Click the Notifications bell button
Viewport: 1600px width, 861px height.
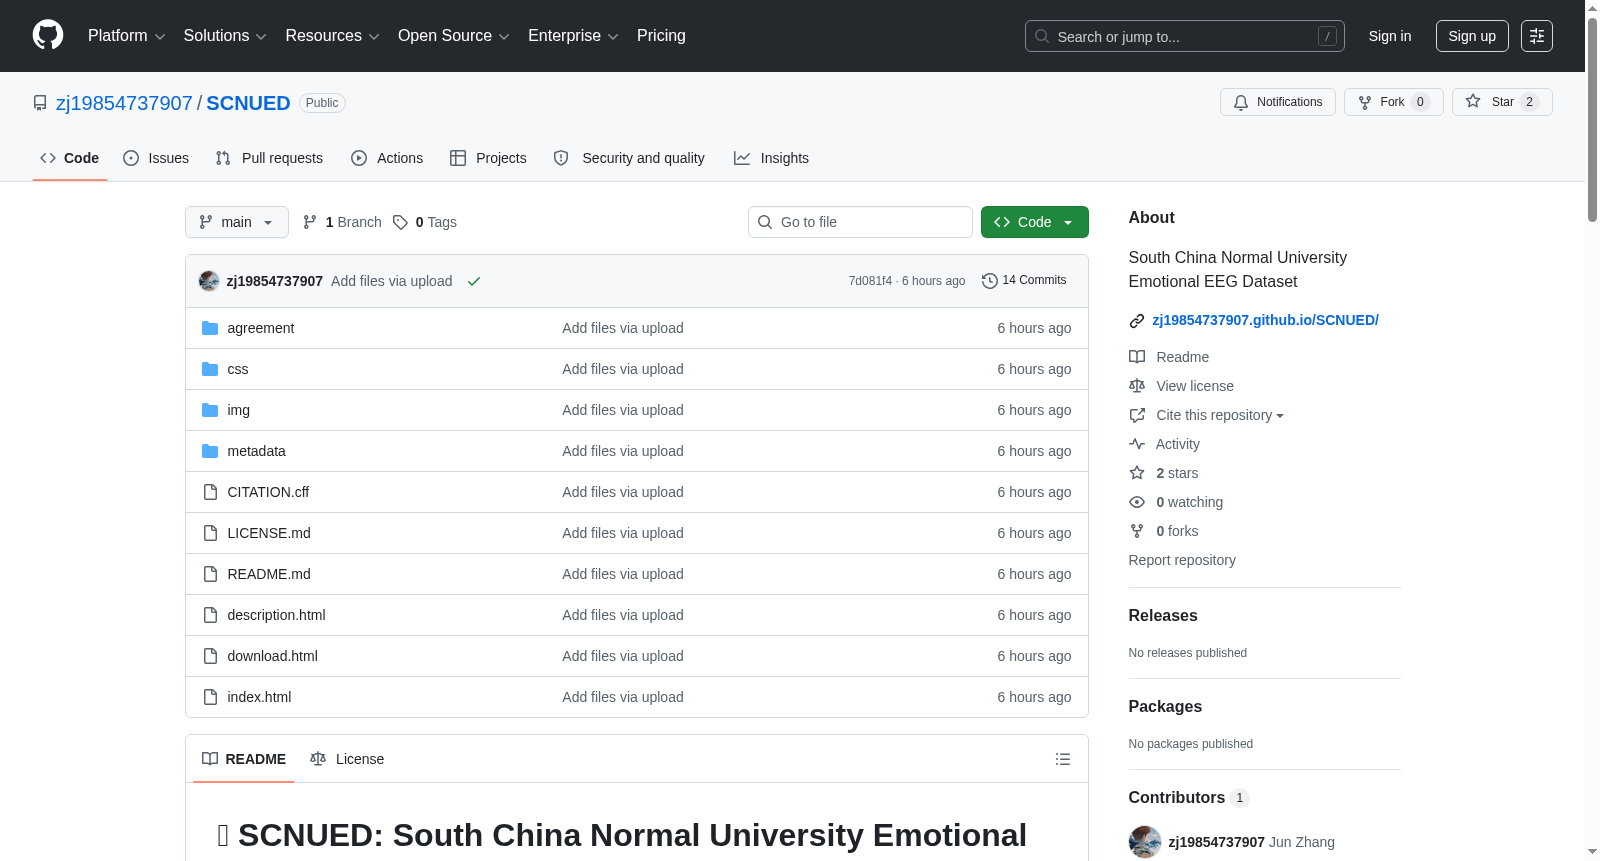click(1277, 102)
